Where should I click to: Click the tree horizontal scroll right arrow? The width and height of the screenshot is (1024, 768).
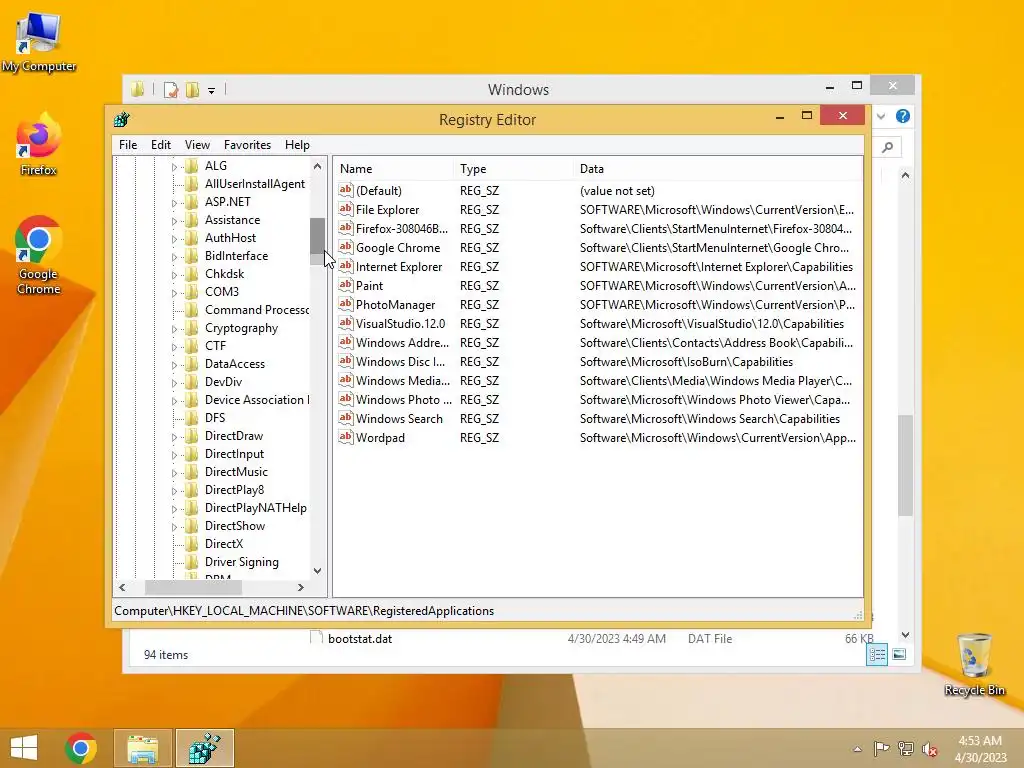300,587
